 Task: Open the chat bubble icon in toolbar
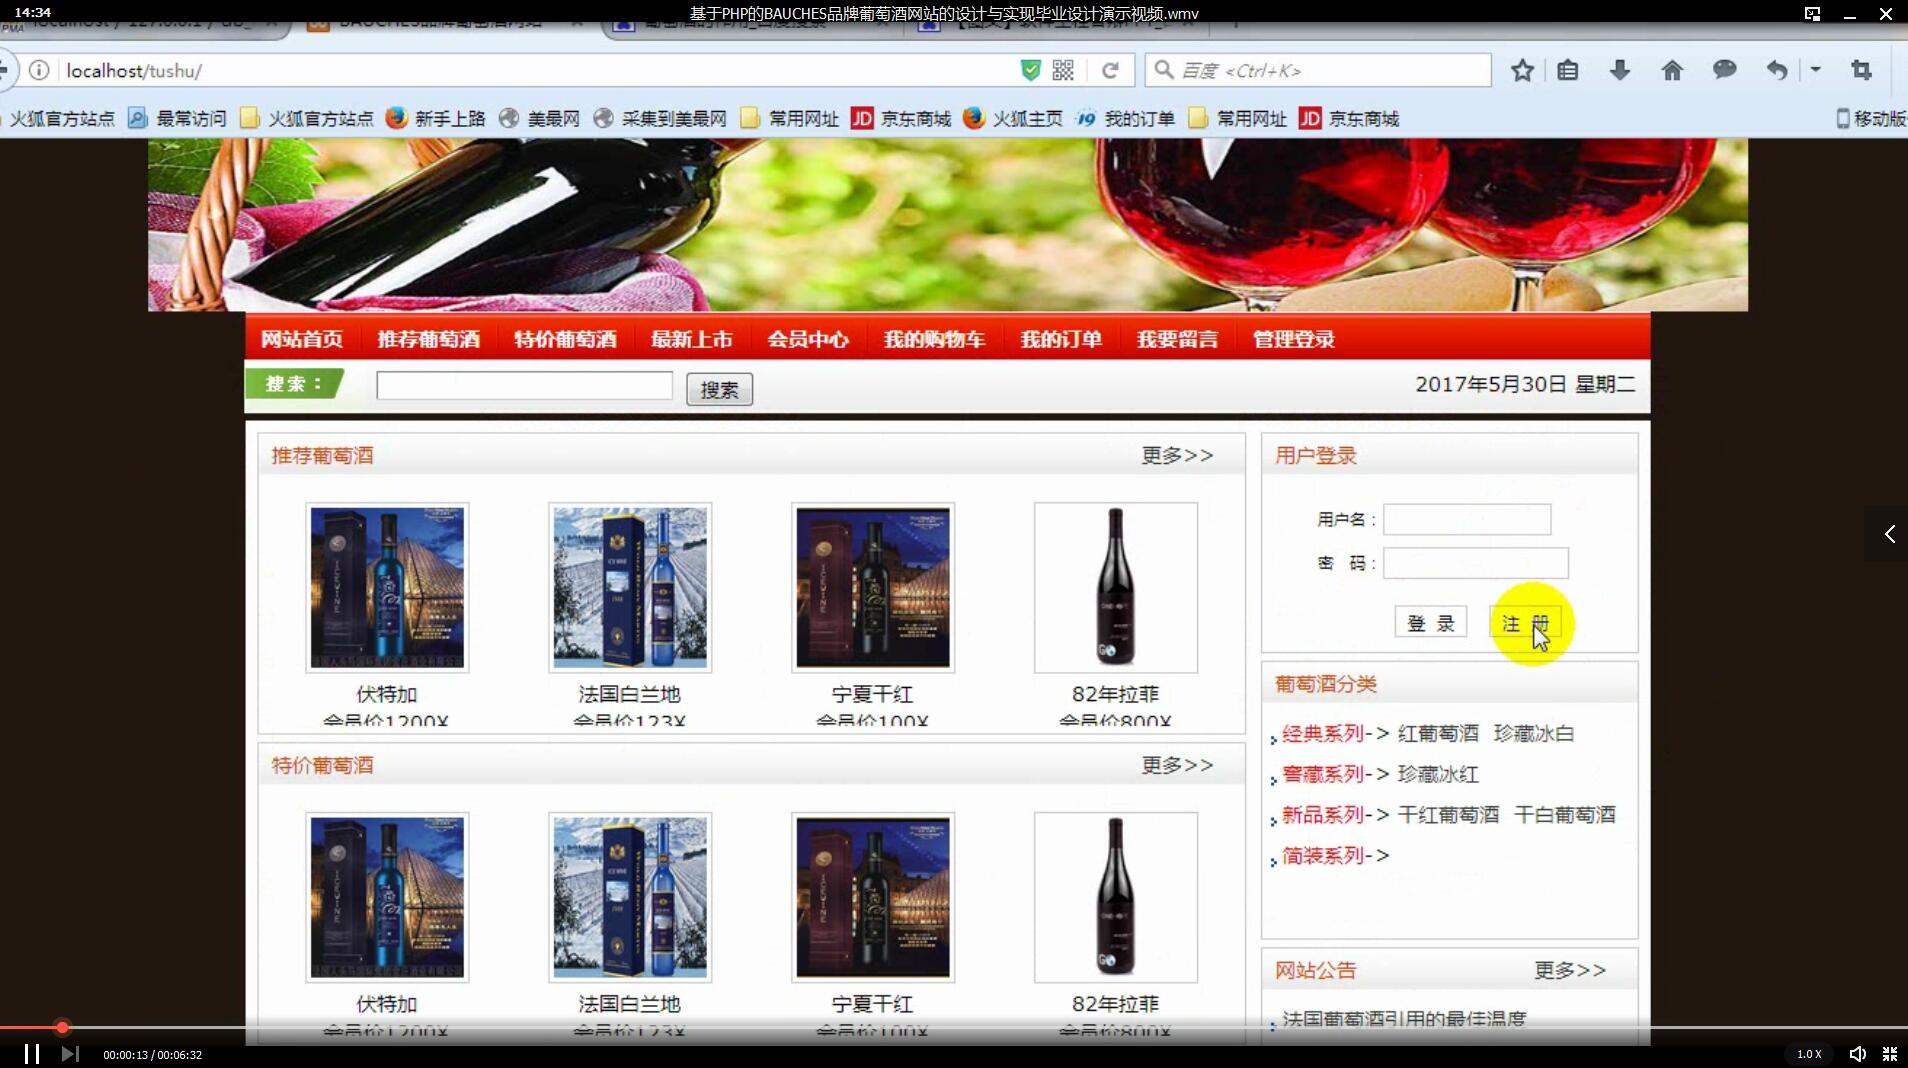[1724, 70]
